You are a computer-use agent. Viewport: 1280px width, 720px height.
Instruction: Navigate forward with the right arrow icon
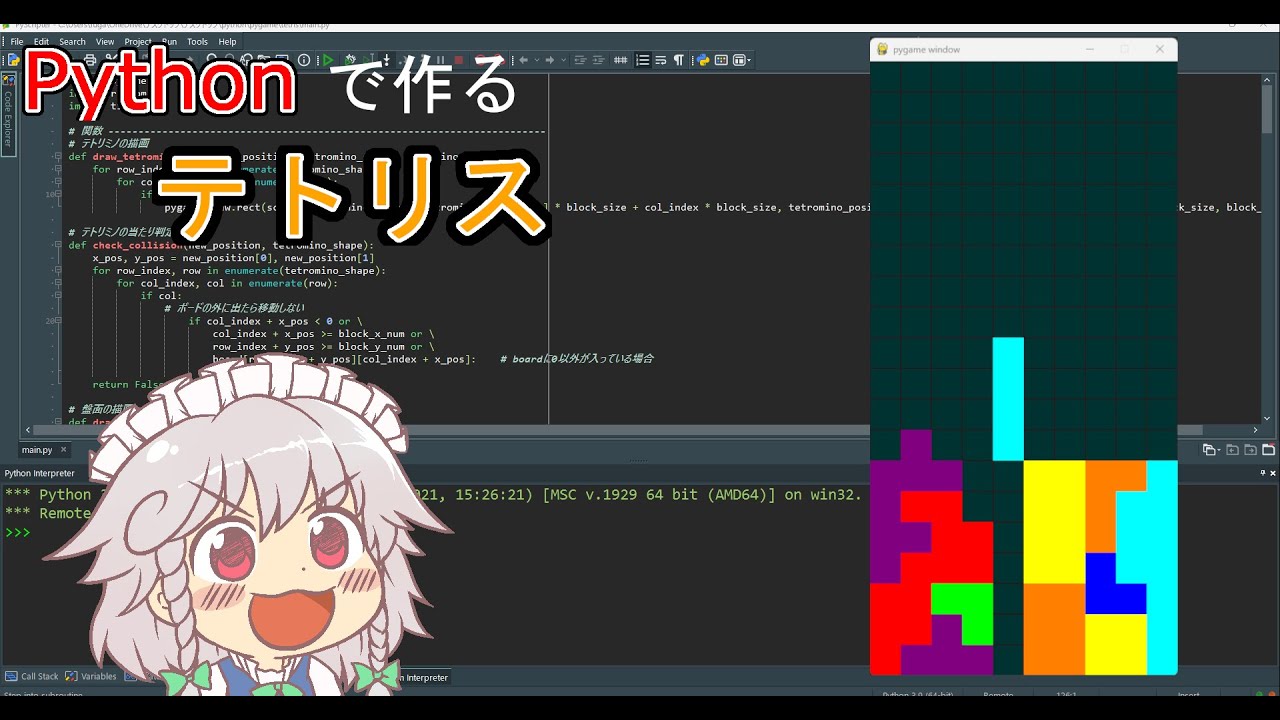[549, 60]
